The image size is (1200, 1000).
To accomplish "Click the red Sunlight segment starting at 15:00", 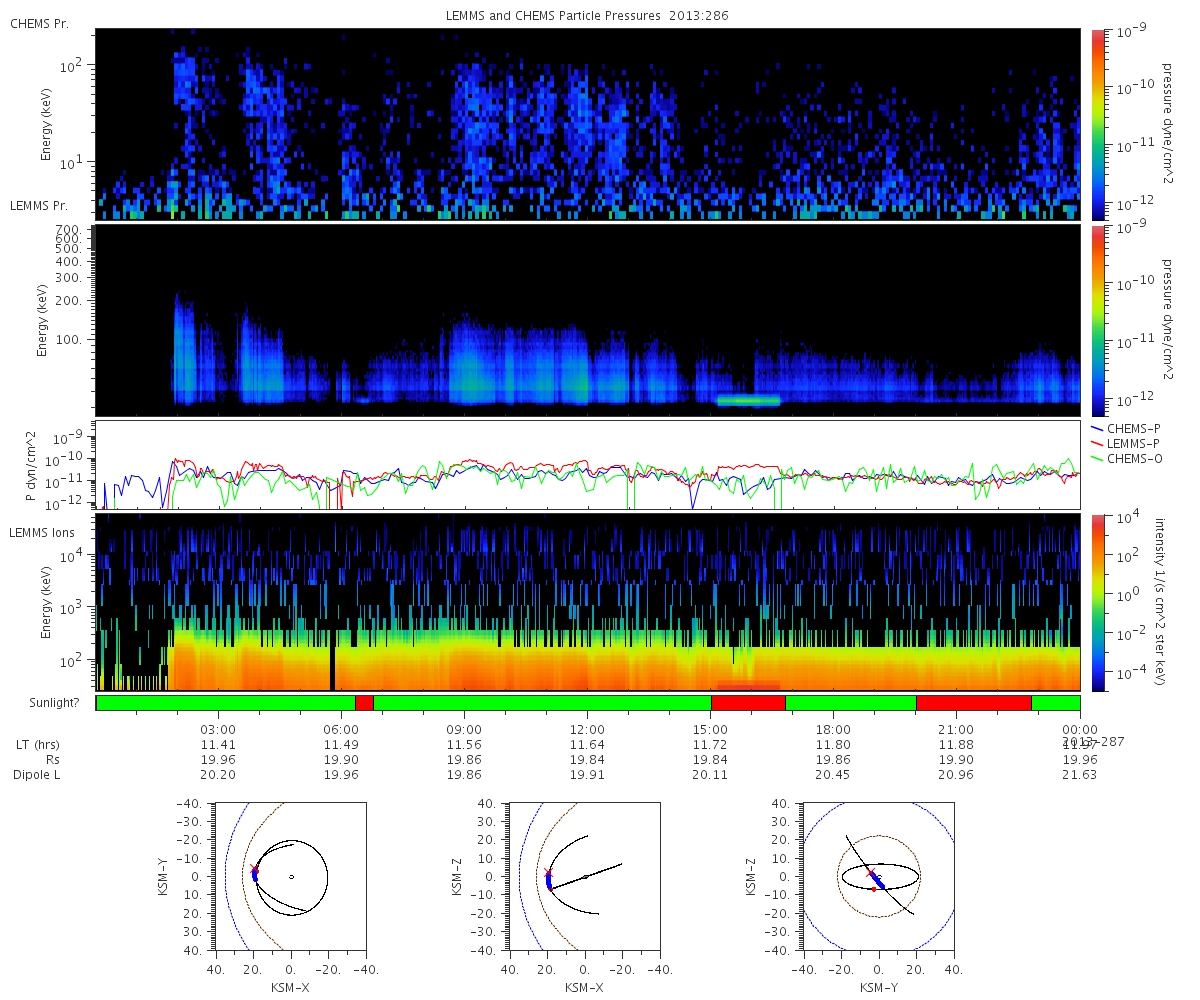I will click(748, 703).
